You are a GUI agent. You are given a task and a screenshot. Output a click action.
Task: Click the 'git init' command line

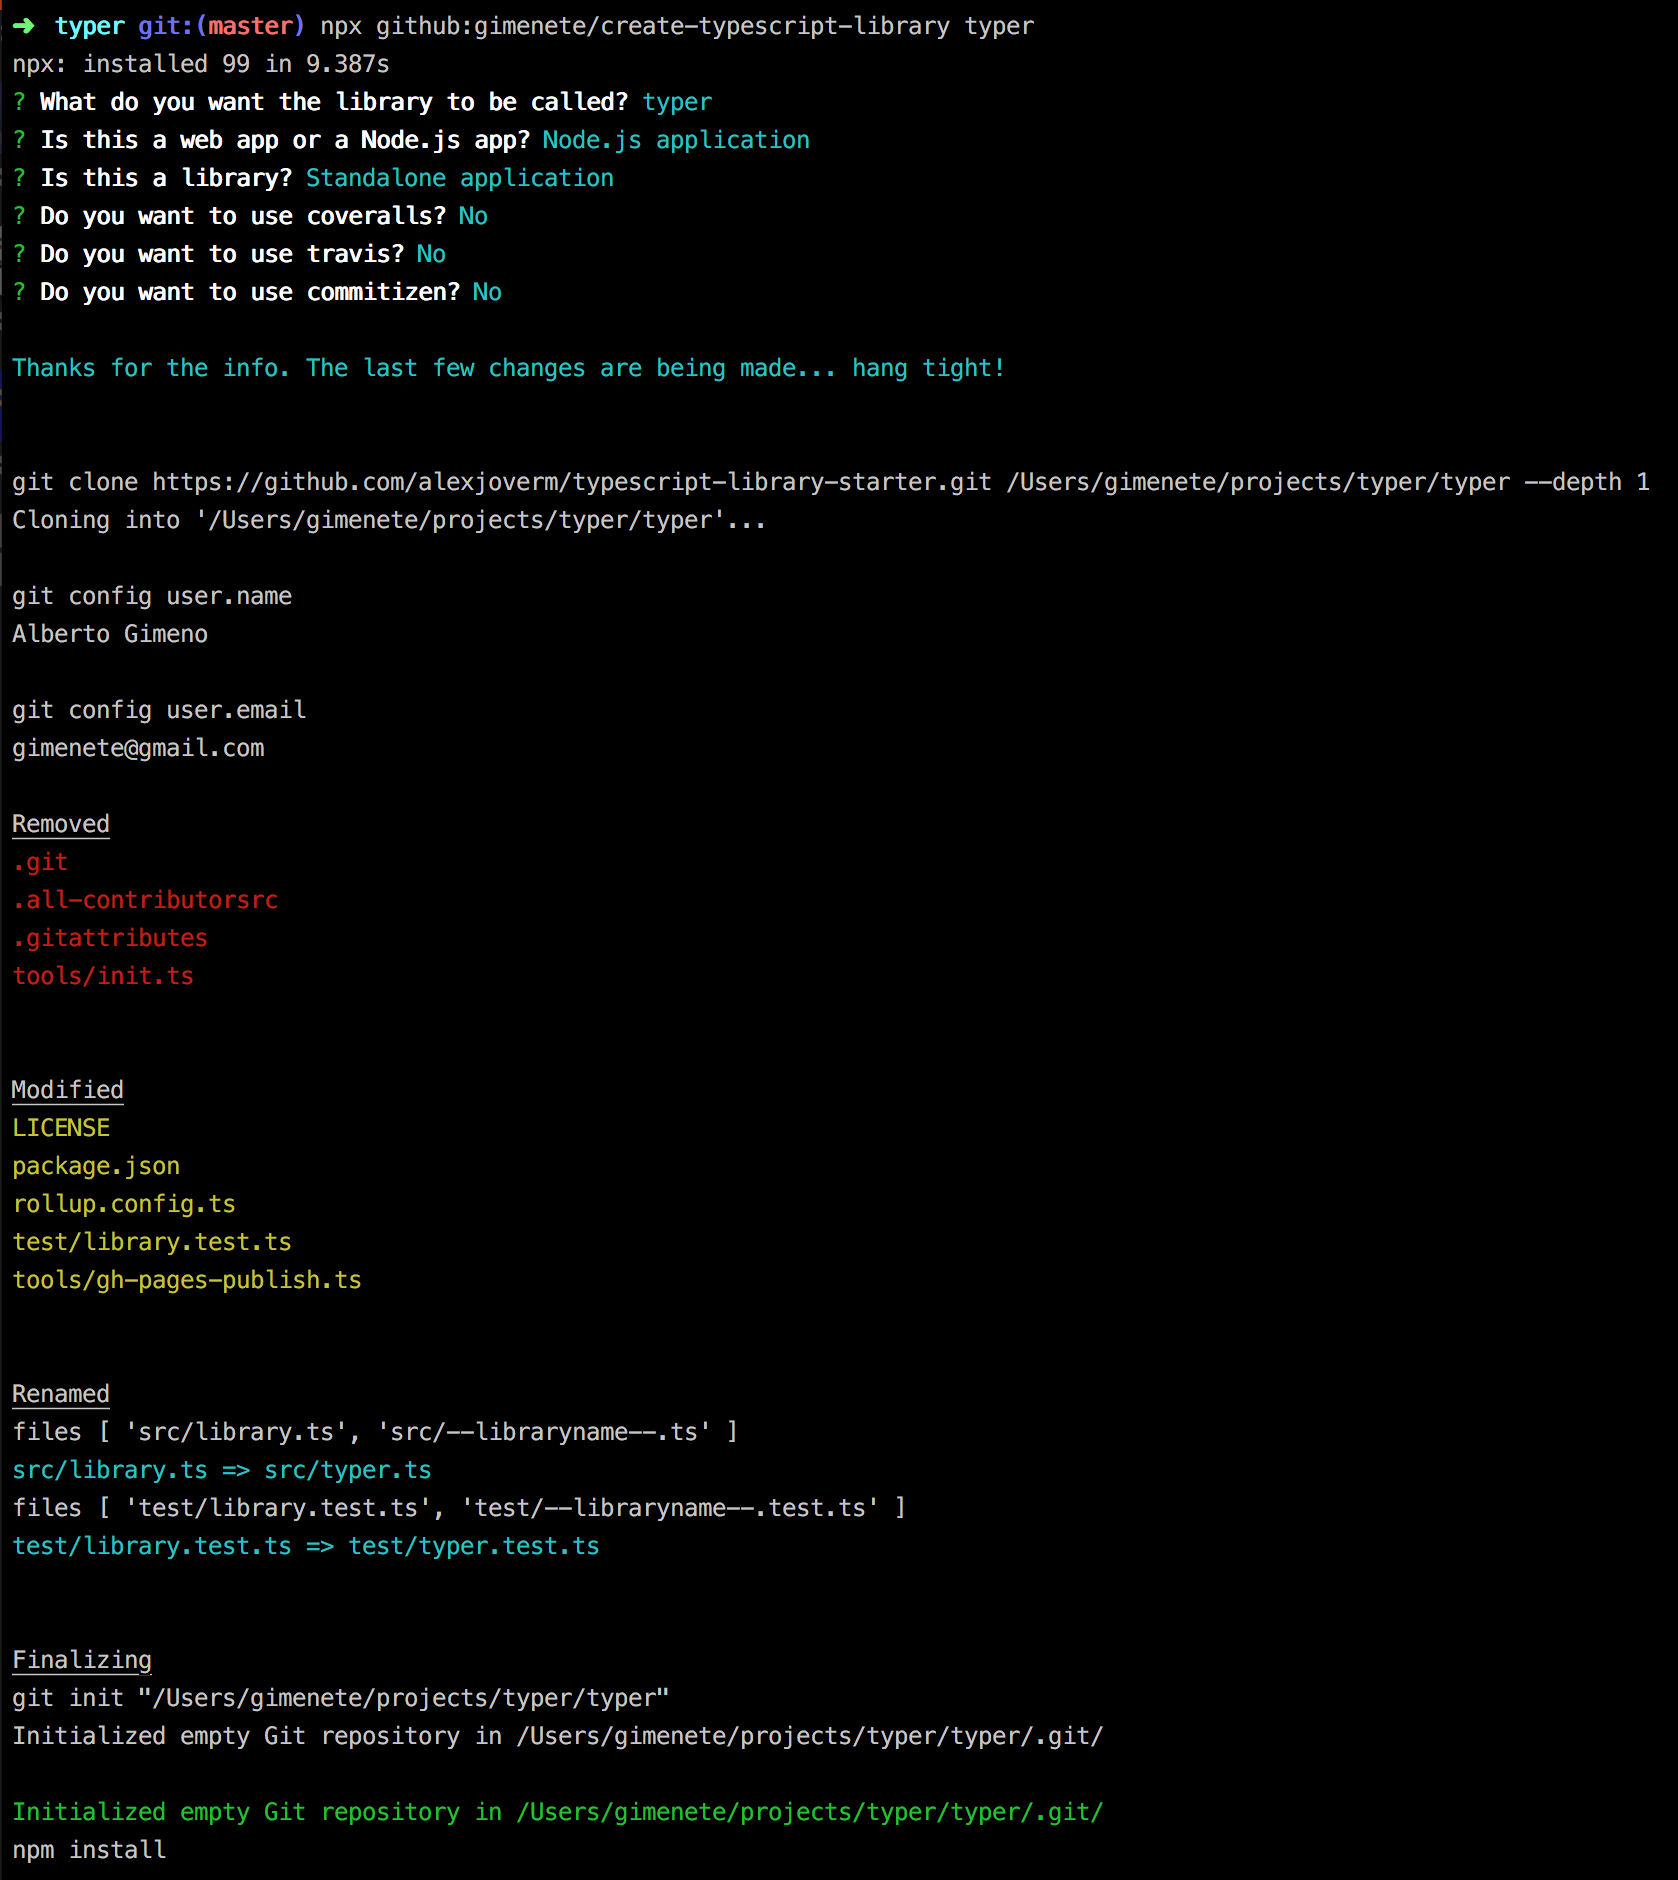pos(341,1698)
